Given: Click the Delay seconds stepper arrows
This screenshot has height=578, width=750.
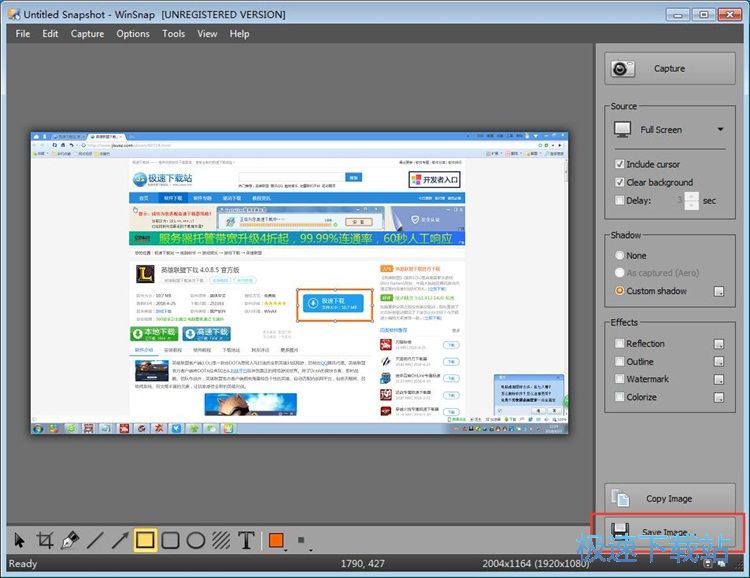Looking at the screenshot, I should (691, 200).
